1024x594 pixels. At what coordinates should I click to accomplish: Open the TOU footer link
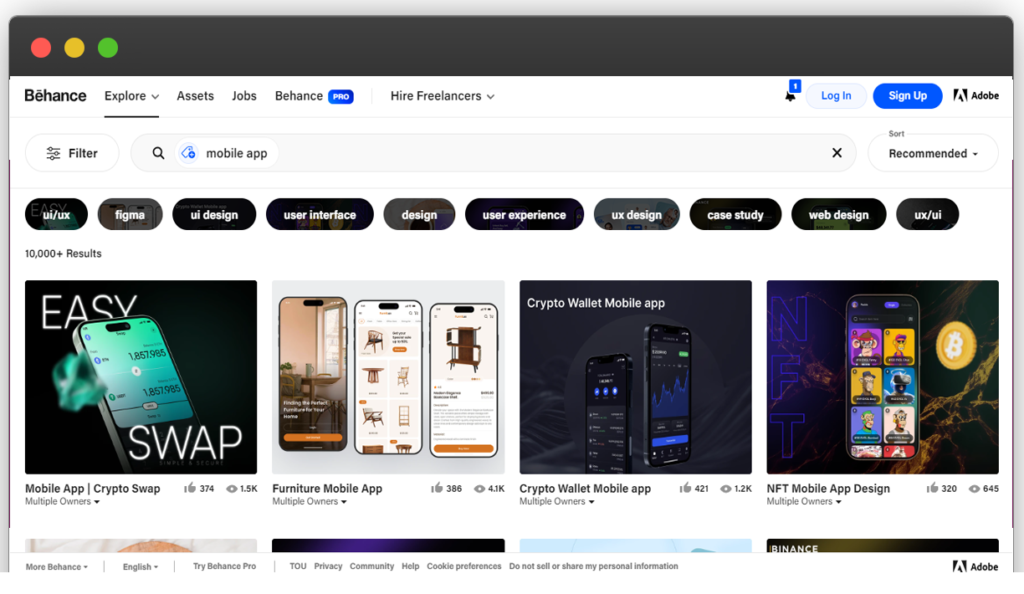298,567
